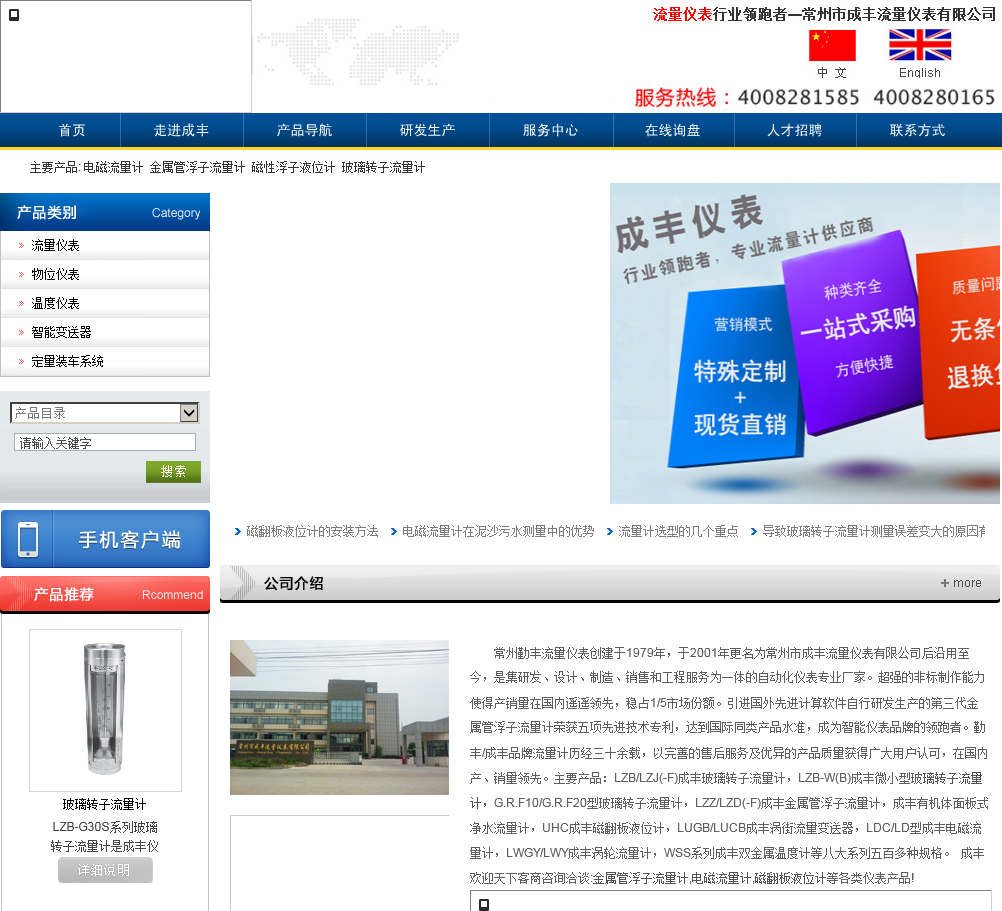Viewport: 1002px width, 911px height.
Task: Open article 磁翻板液位计的安装方法
Action: click(x=312, y=531)
